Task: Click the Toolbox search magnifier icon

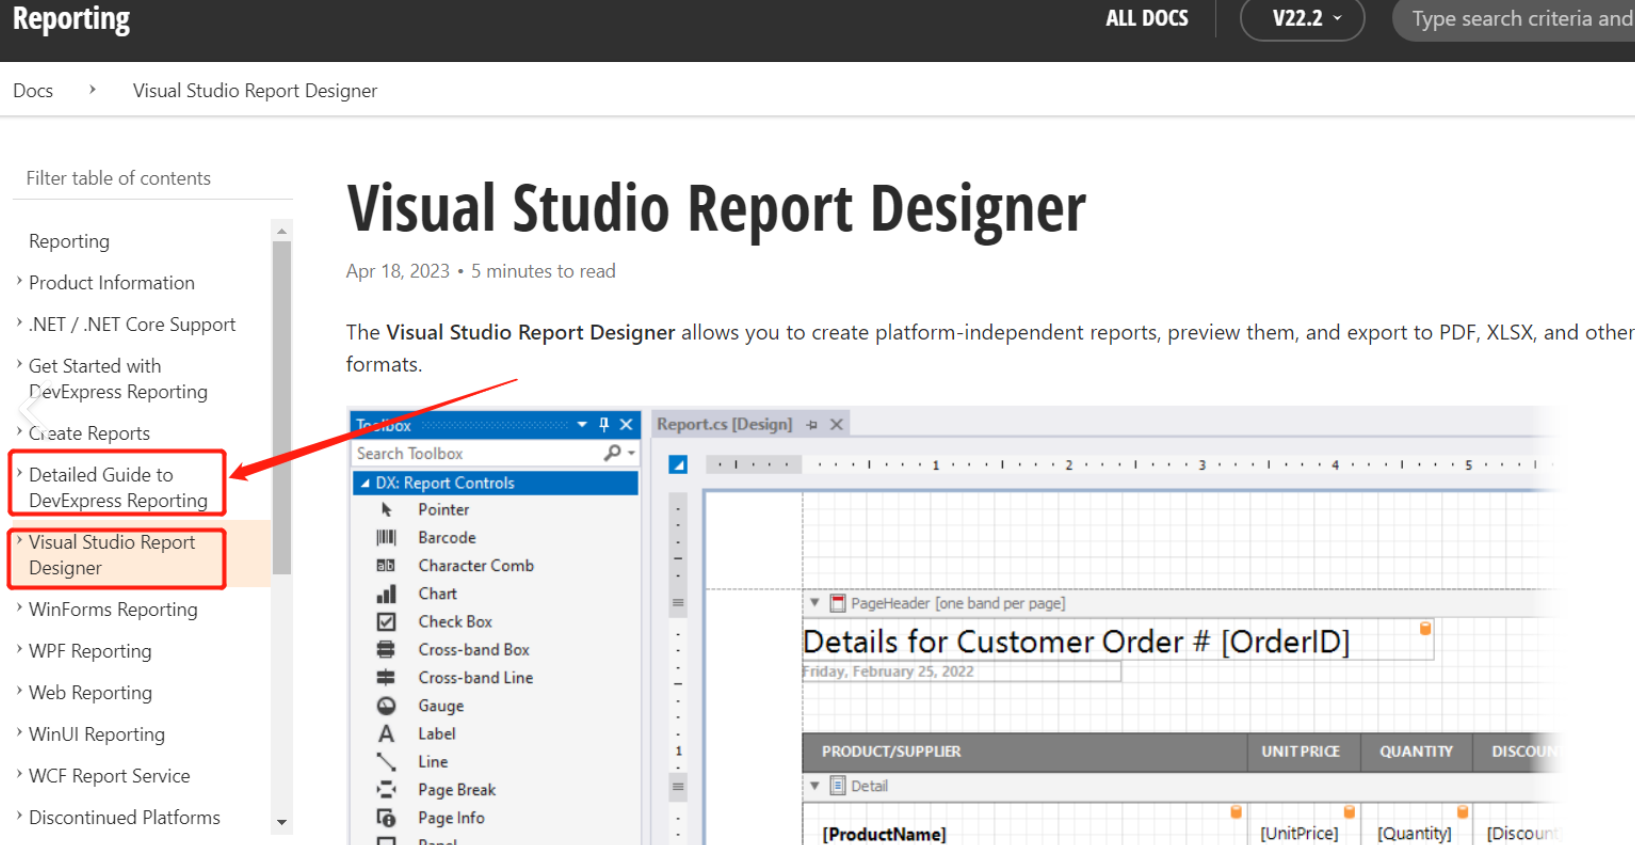Action: tap(612, 453)
